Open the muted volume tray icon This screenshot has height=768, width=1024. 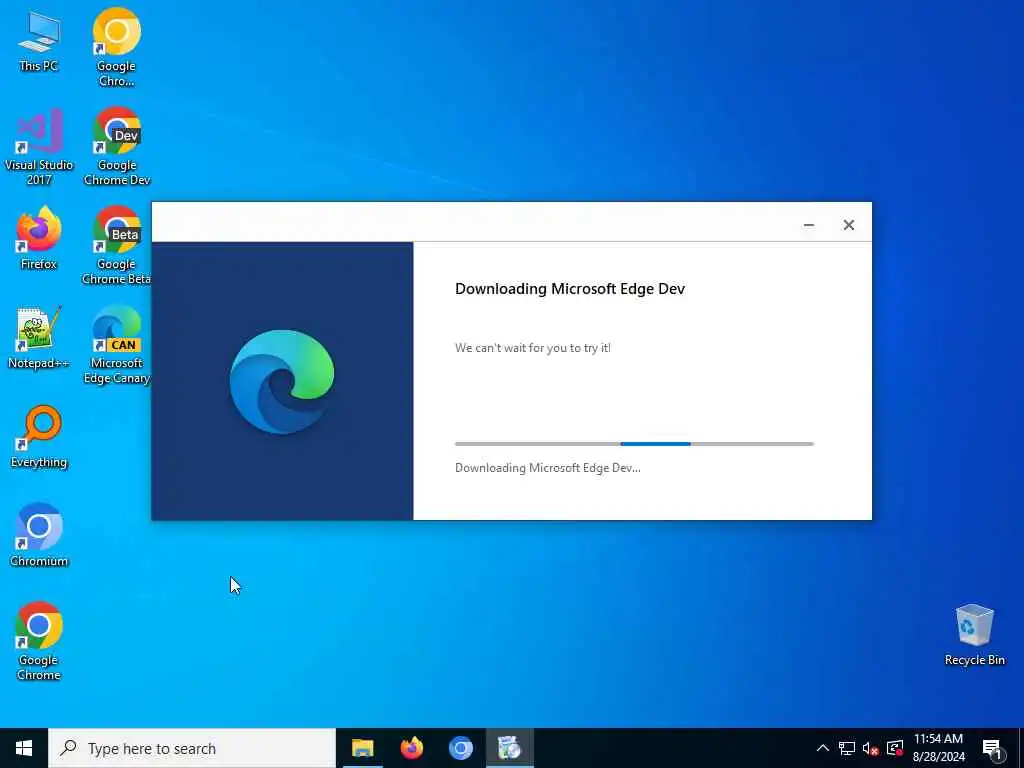click(x=871, y=748)
